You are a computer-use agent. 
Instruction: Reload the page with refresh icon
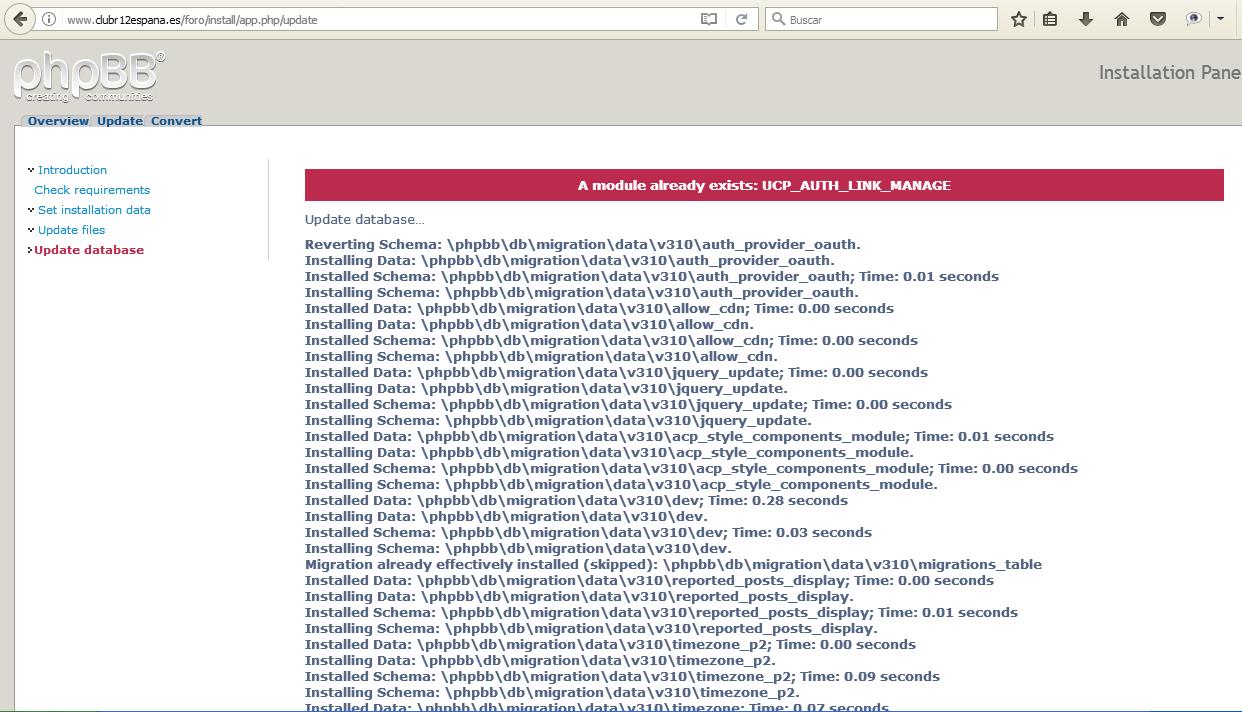741,19
